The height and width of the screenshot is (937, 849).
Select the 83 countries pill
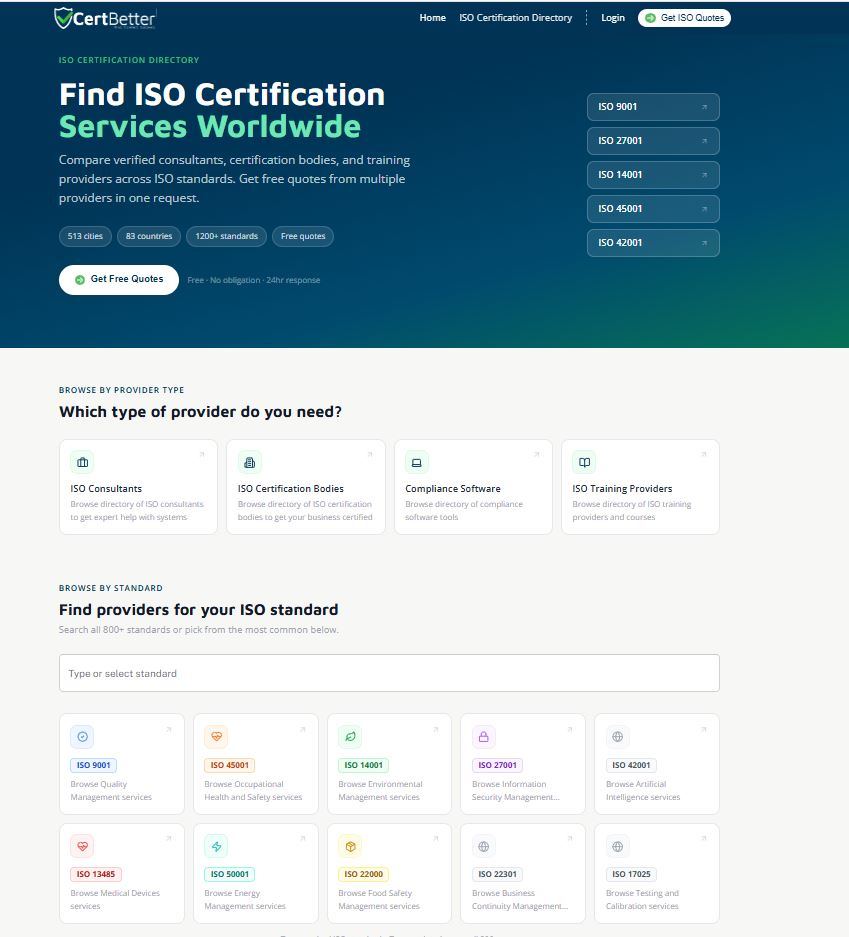pyautogui.click(x=149, y=236)
